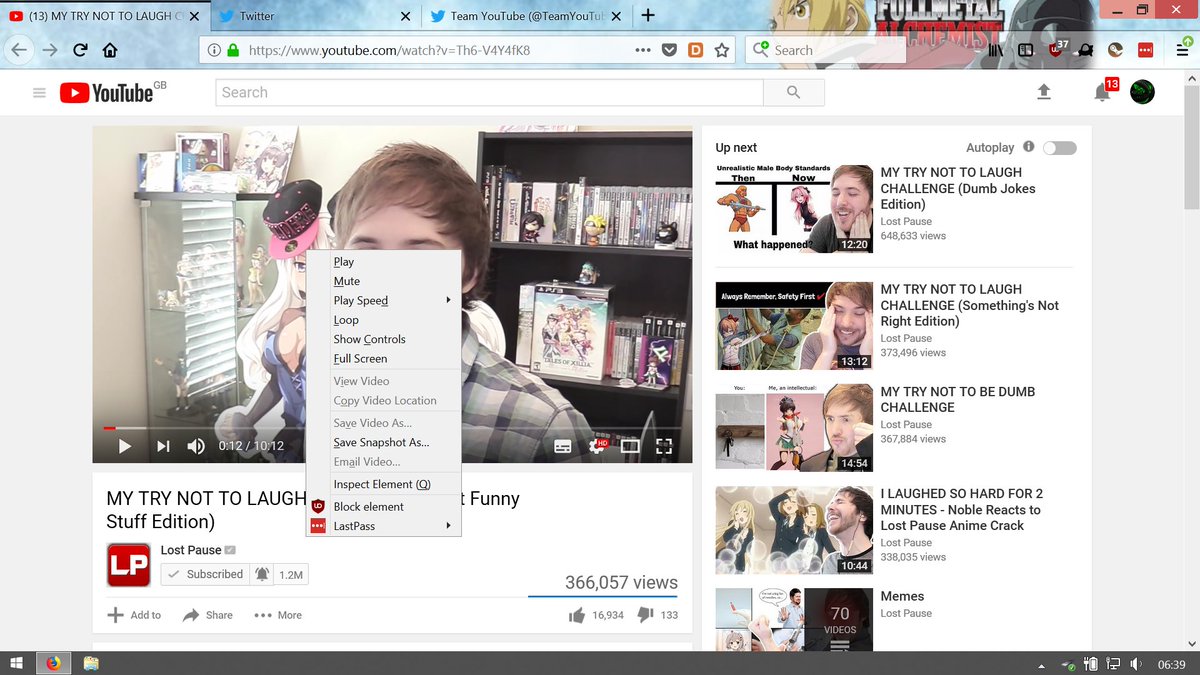
Task: Choose Save Snapshot As in context menu
Action: (x=383, y=442)
